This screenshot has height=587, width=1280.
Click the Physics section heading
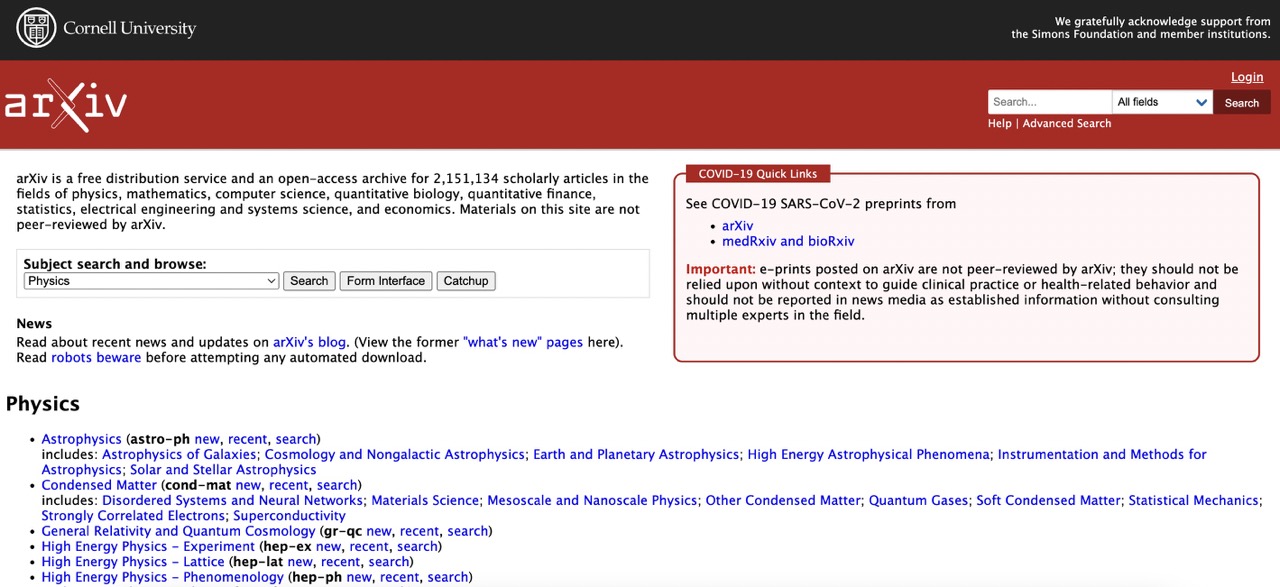pos(43,404)
